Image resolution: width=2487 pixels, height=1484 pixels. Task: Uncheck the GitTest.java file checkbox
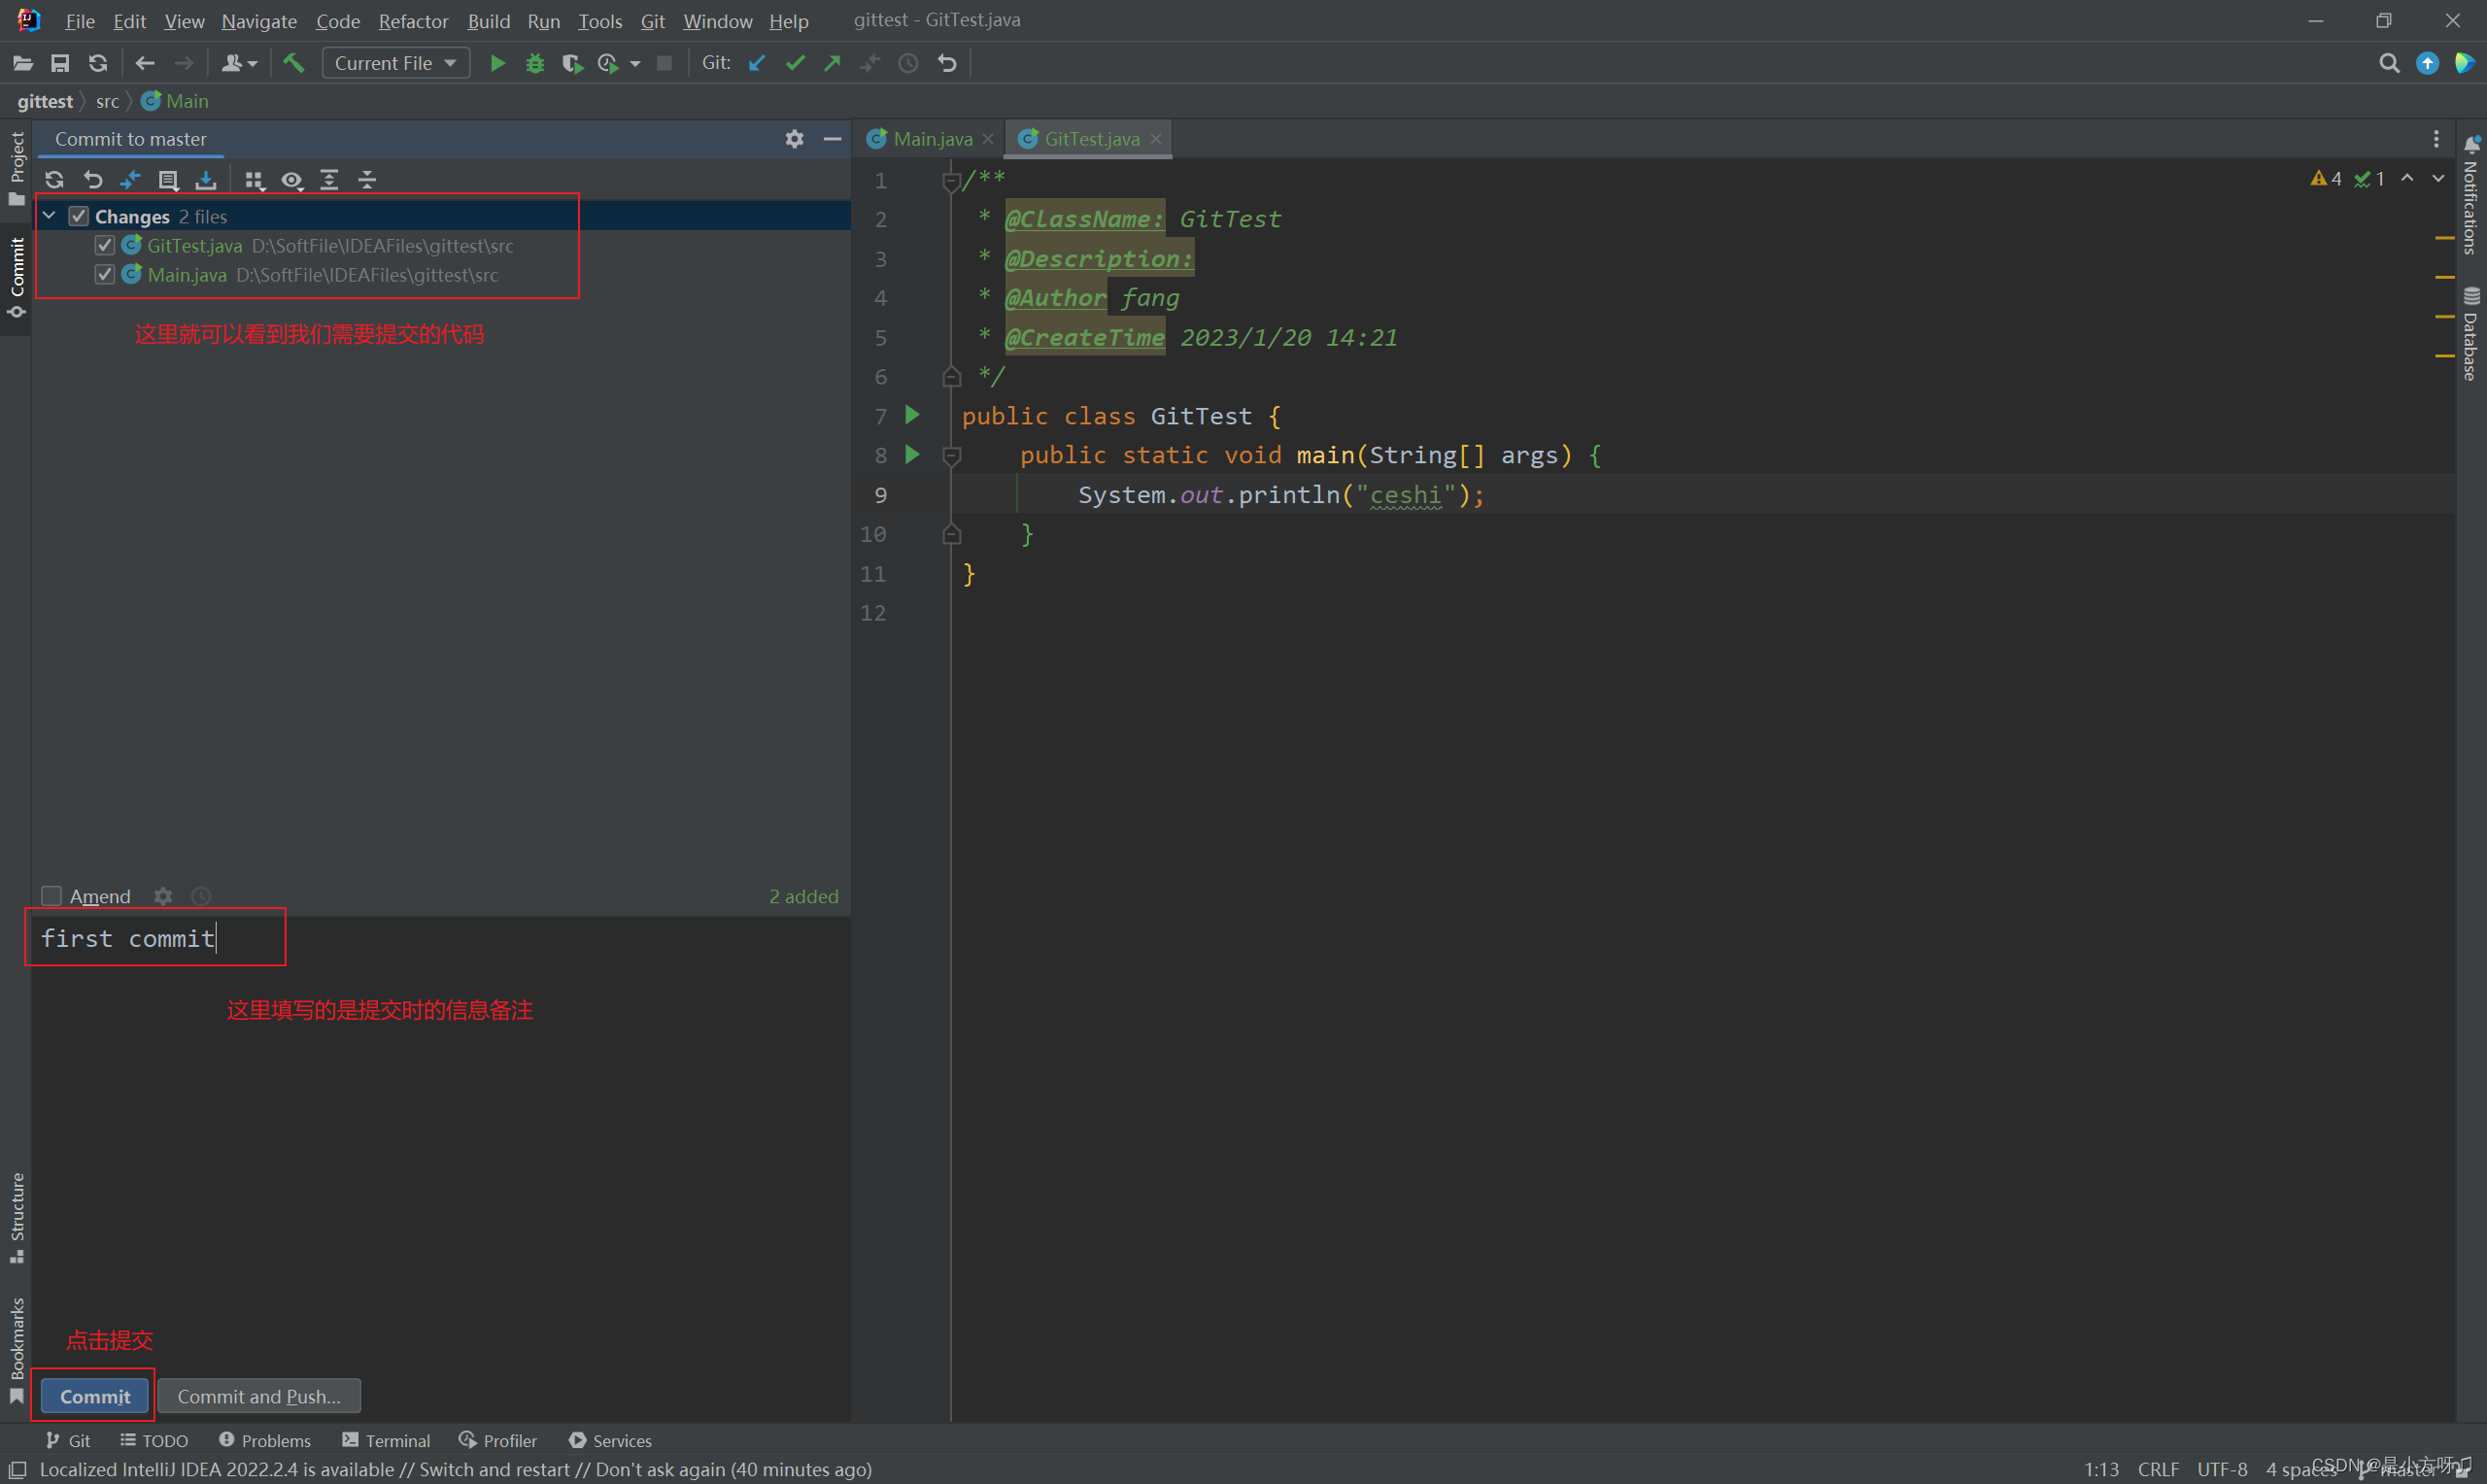[105, 245]
